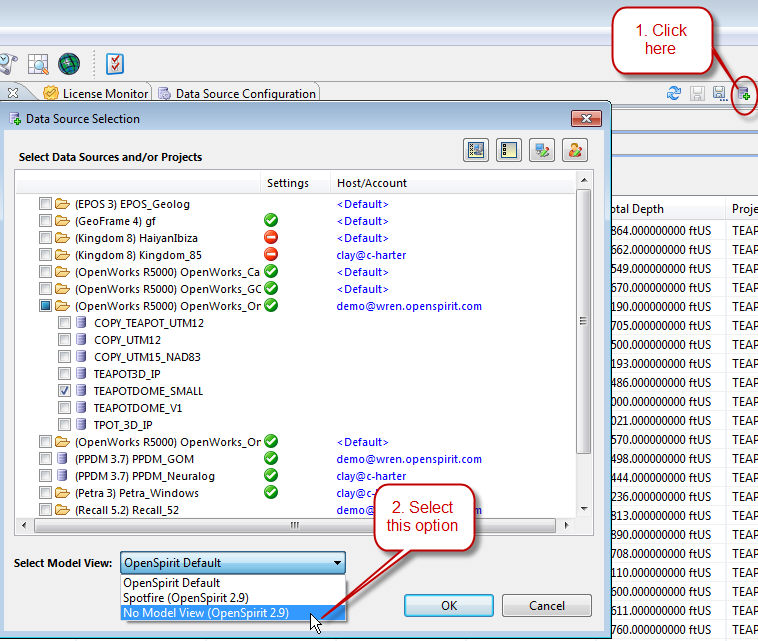The width and height of the screenshot is (758, 641).
Task: Click License Monitor tab icon
Action: point(51,93)
